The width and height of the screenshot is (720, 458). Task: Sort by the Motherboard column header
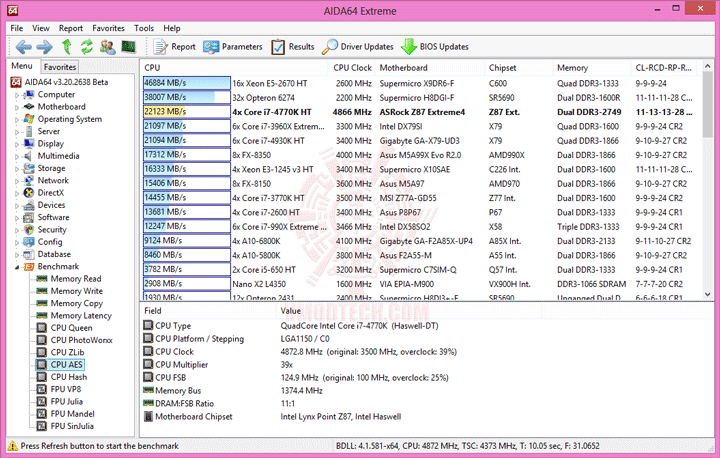click(x=430, y=68)
